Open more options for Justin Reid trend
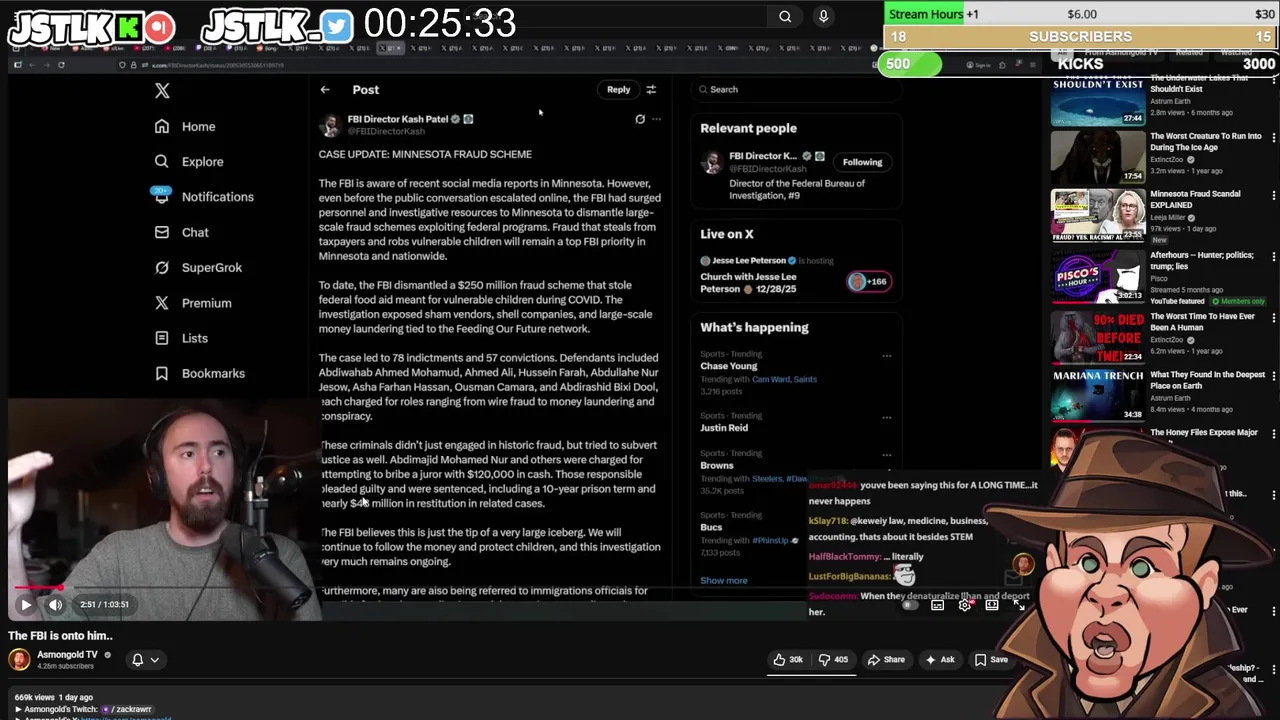Image resolution: width=1280 pixels, height=720 pixels. pos(886,418)
